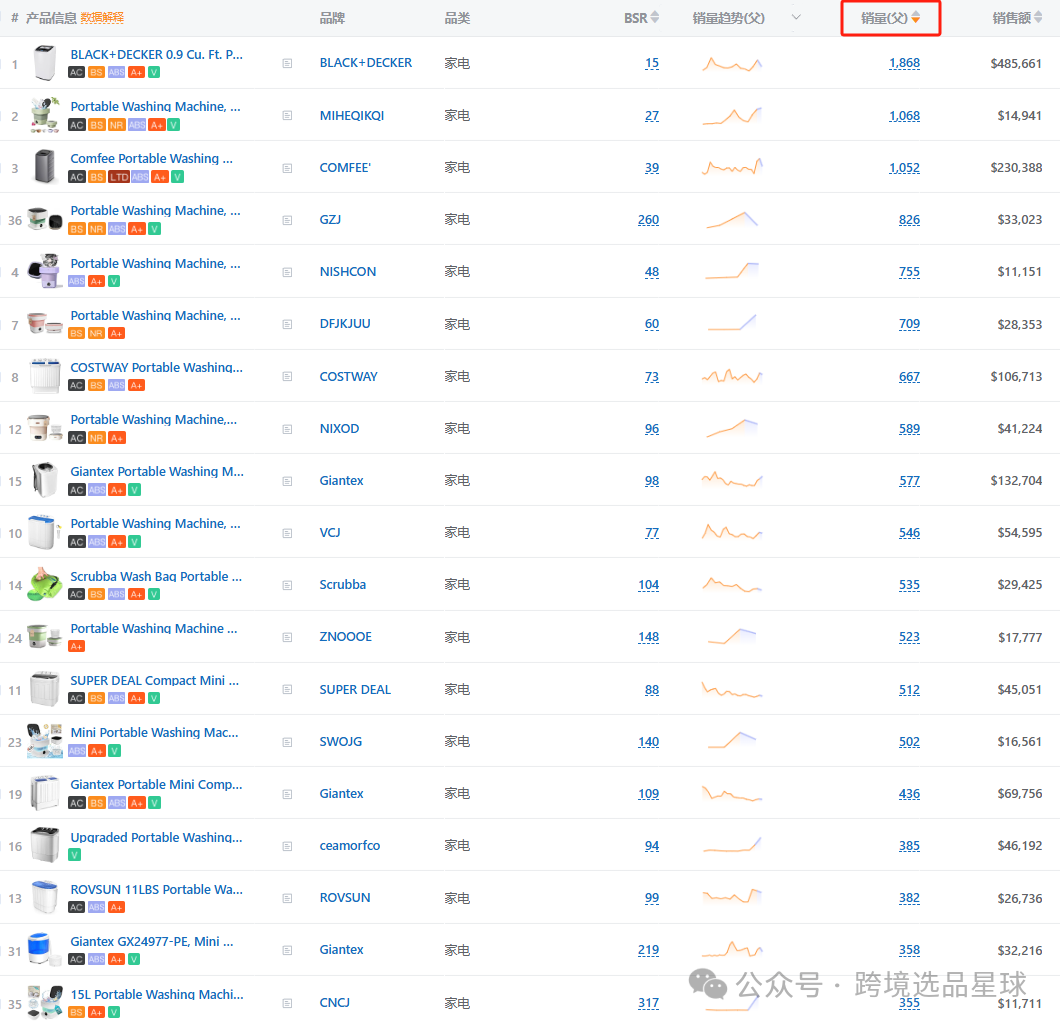Select the ZNOOOE brand link

click(345, 637)
